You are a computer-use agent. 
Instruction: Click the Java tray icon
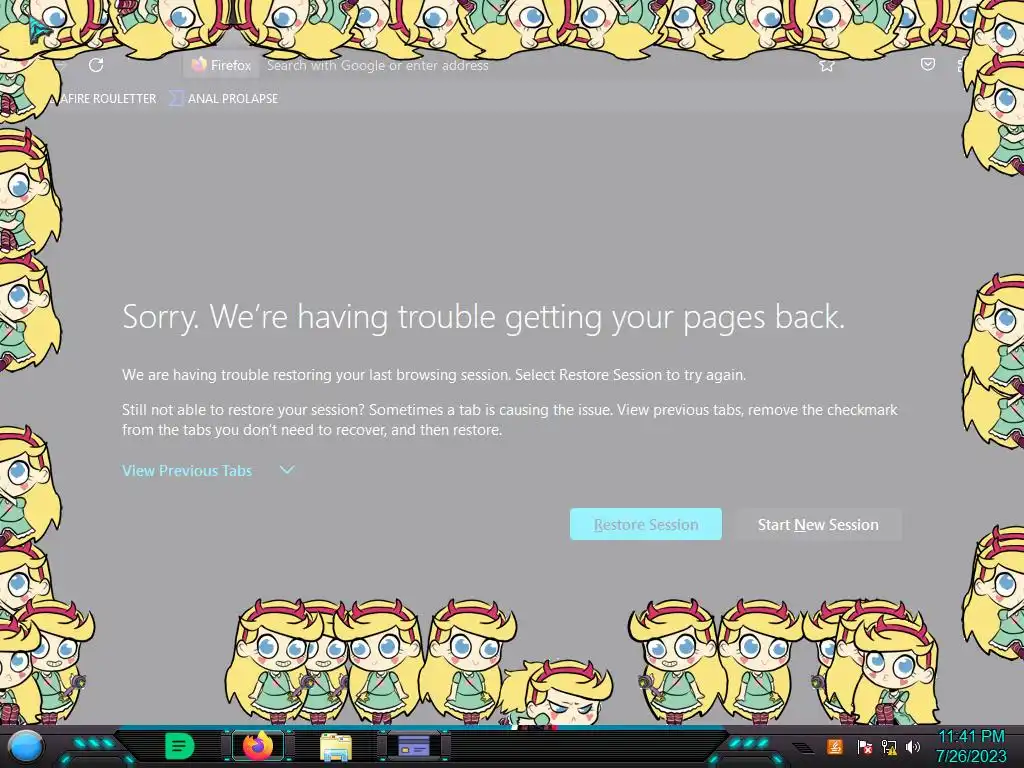coord(834,746)
